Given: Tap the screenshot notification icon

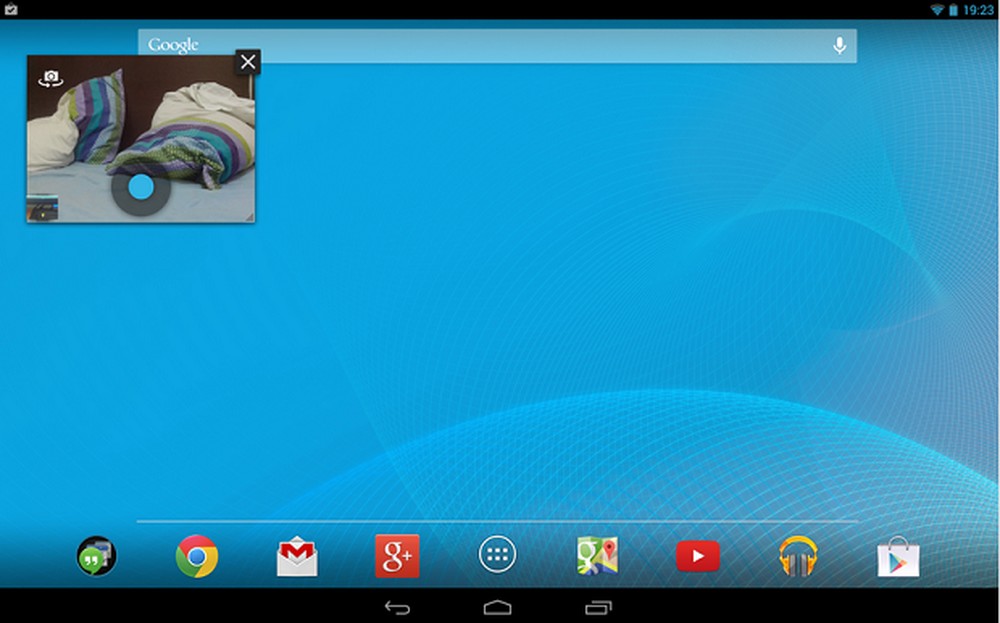Looking at the screenshot, I should 12,8.
